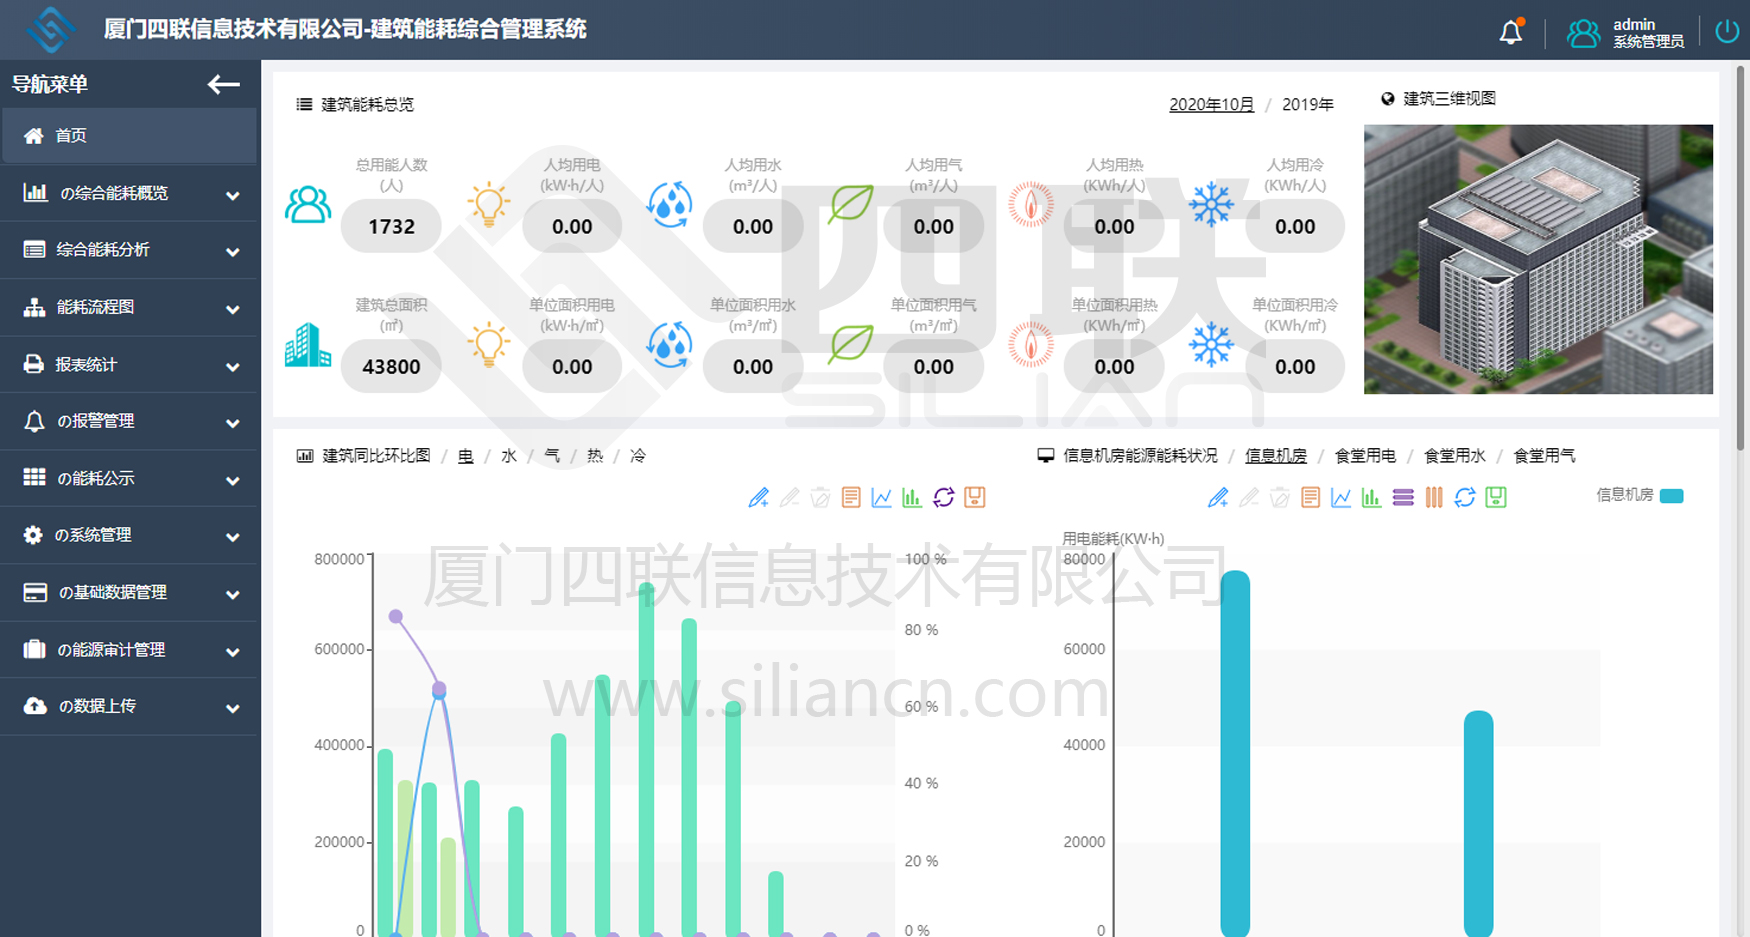This screenshot has height=937, width=1750.
Task: Expand the 能源审计管理 menu
Action: point(129,649)
